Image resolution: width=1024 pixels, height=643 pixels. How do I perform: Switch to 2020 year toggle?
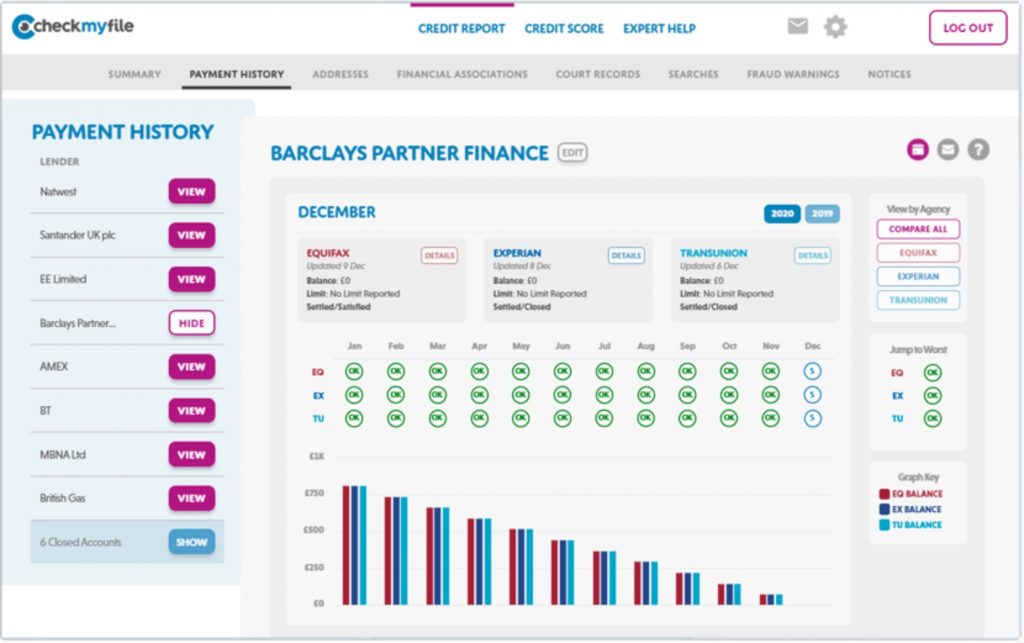click(782, 213)
